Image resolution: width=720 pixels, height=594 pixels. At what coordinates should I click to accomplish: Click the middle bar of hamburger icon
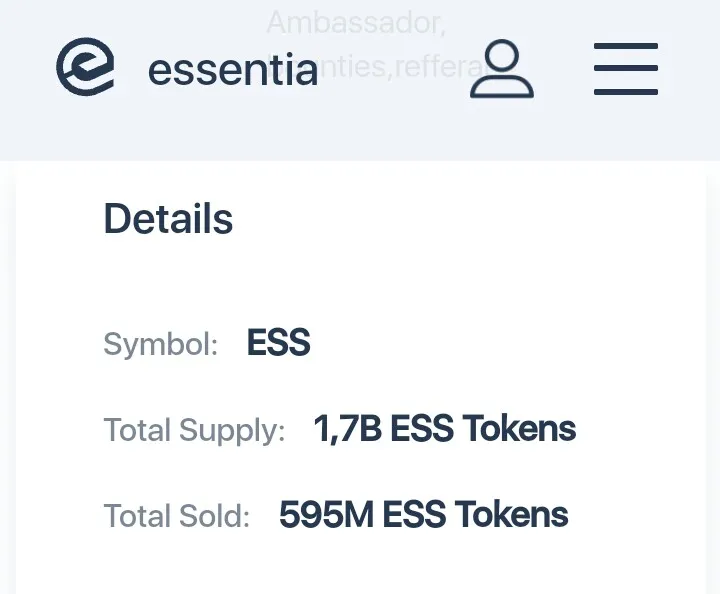(626, 68)
